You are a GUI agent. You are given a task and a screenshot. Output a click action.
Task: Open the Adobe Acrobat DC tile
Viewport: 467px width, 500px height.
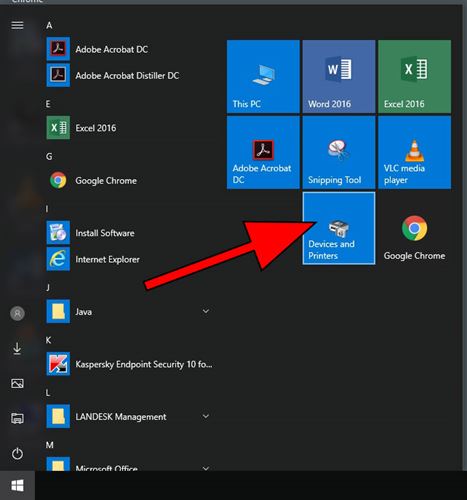[x=263, y=152]
